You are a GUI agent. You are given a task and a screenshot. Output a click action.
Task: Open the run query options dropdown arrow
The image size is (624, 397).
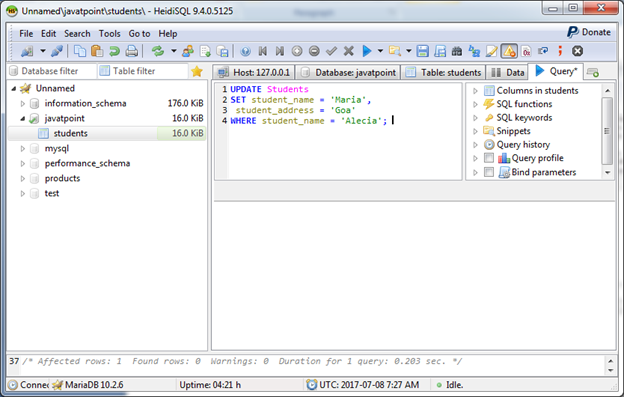[380, 51]
